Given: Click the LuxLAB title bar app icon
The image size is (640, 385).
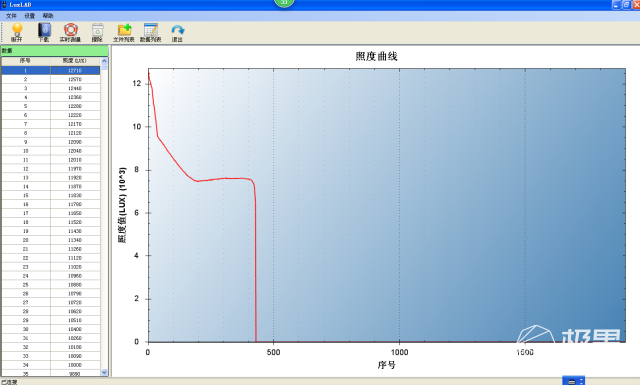Looking at the screenshot, I should coord(4,4).
